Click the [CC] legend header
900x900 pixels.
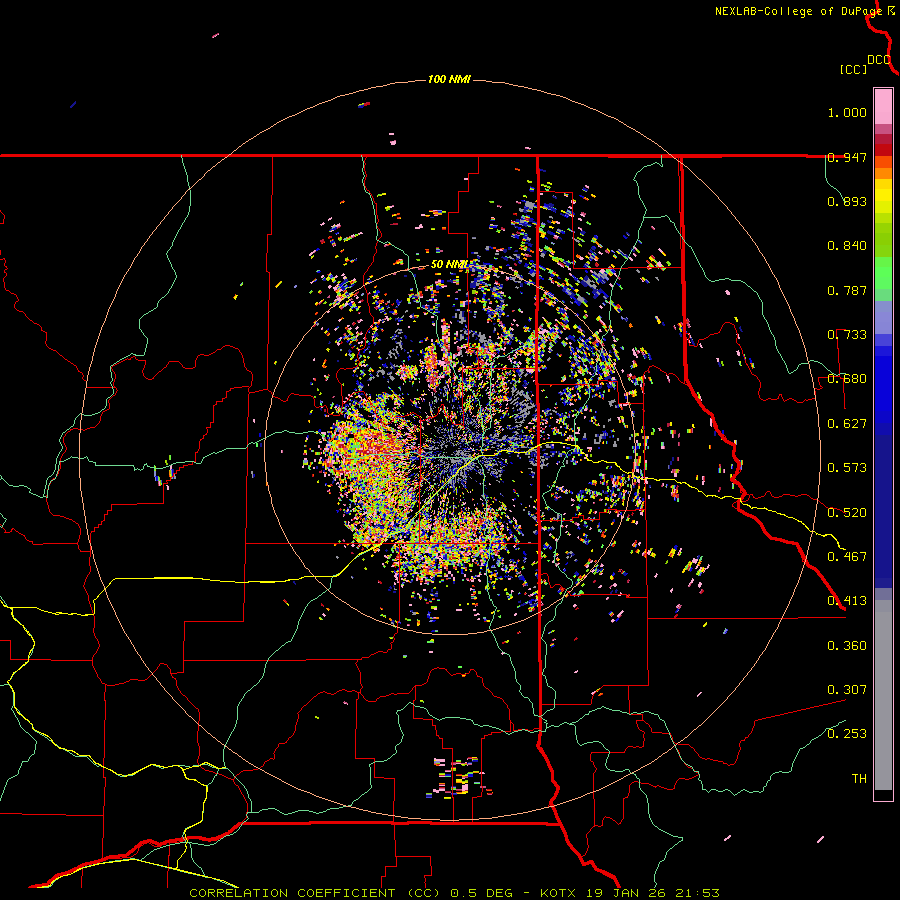click(x=853, y=69)
